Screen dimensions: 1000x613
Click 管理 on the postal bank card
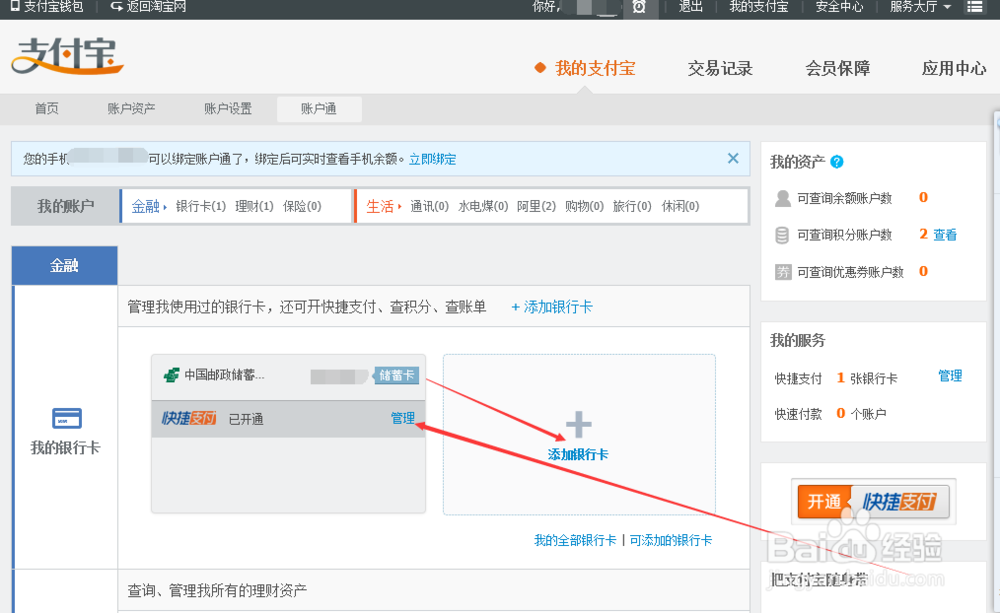[402, 418]
